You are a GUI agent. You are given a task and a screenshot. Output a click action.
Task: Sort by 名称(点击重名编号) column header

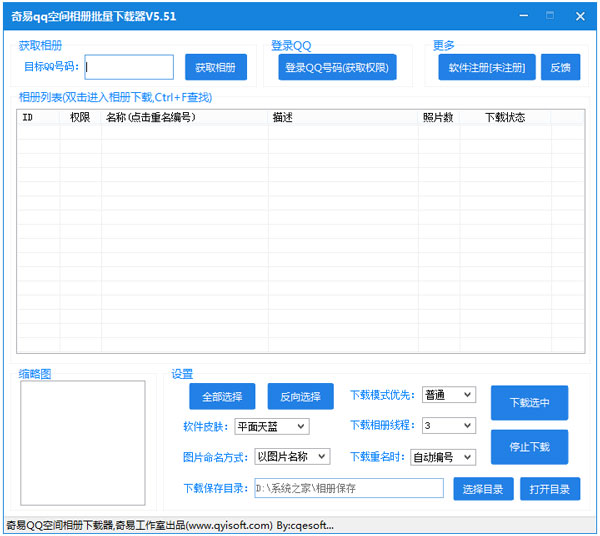point(184,117)
